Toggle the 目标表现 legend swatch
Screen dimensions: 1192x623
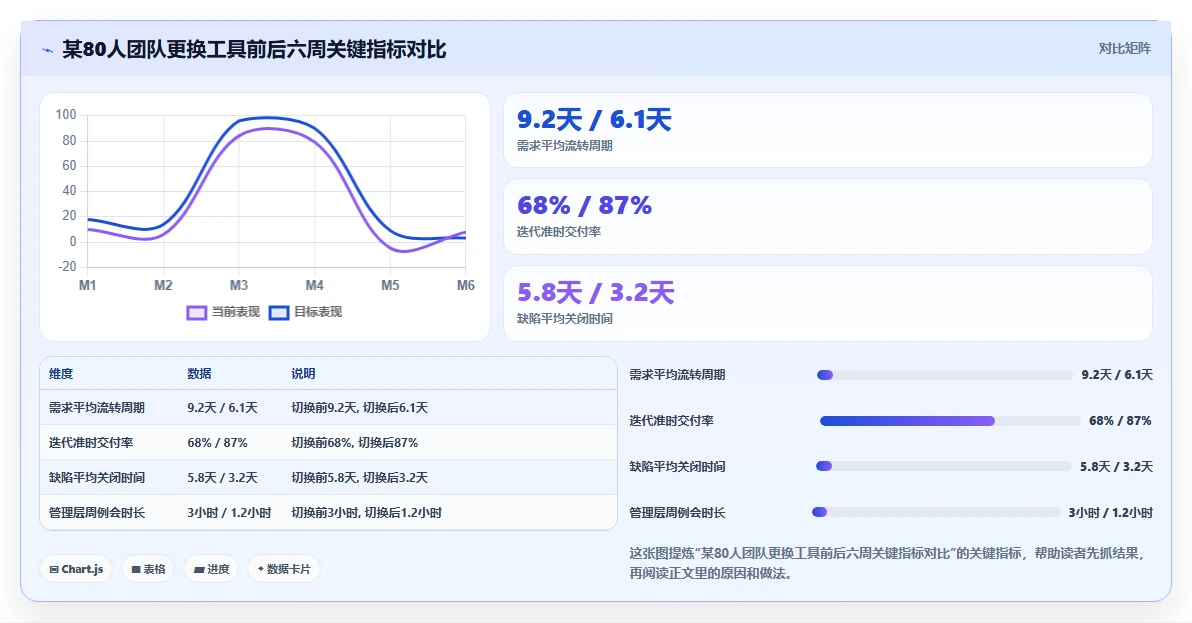(x=279, y=312)
